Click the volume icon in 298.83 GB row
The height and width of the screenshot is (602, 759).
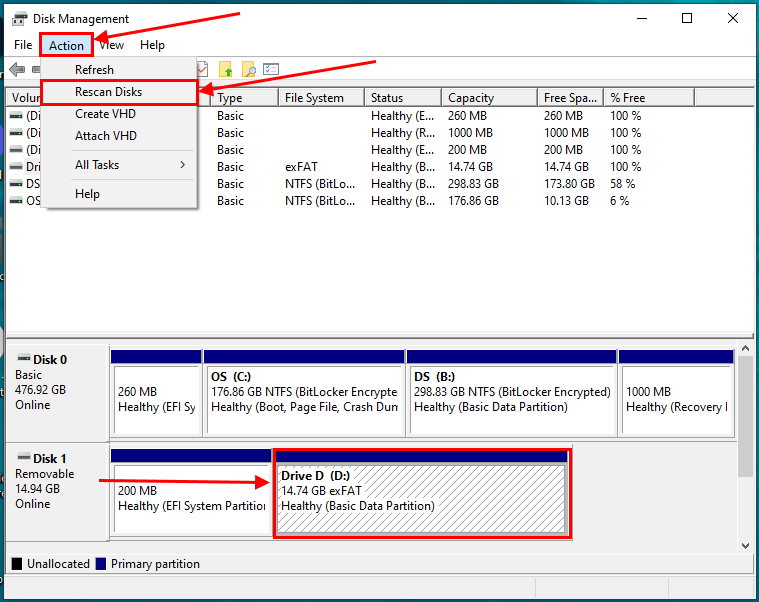point(16,183)
